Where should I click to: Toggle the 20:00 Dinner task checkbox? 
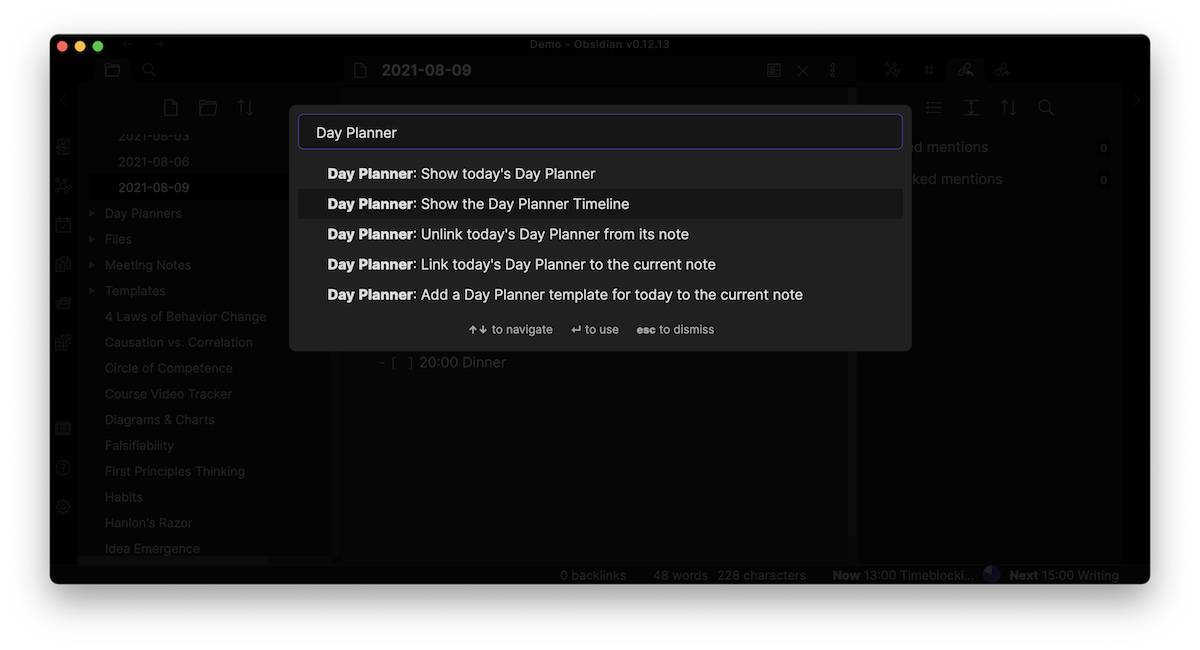pyautogui.click(x=402, y=363)
